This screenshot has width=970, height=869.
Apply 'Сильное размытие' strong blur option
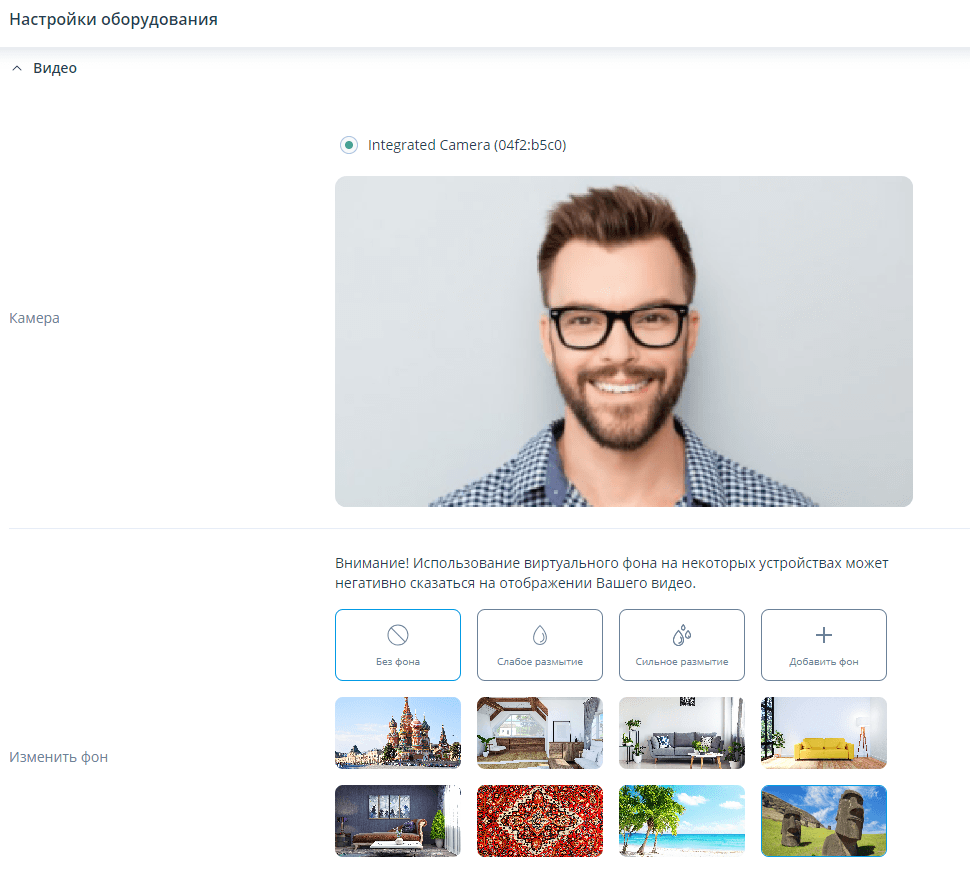click(x=682, y=635)
